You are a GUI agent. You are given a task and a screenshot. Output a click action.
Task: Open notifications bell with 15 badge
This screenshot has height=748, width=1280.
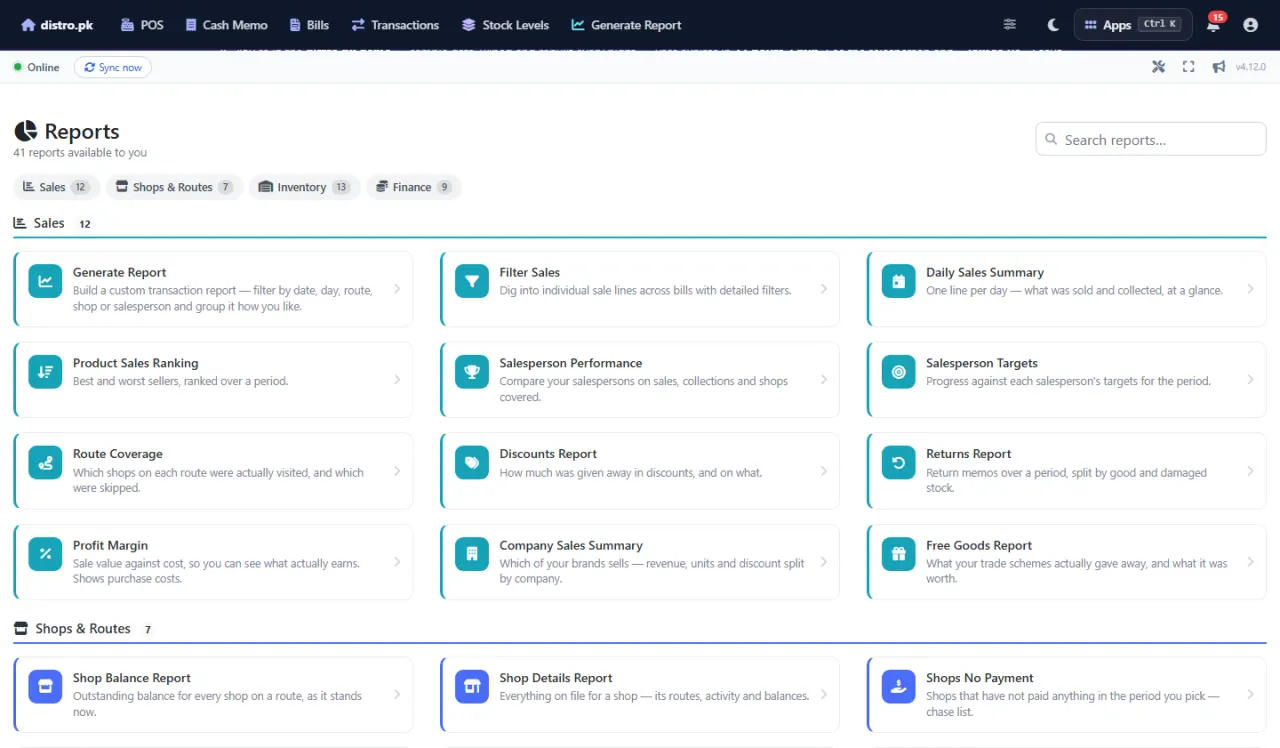(x=1214, y=24)
